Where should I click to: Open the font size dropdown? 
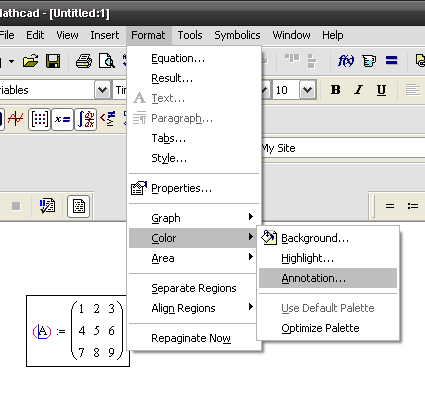pos(307,90)
